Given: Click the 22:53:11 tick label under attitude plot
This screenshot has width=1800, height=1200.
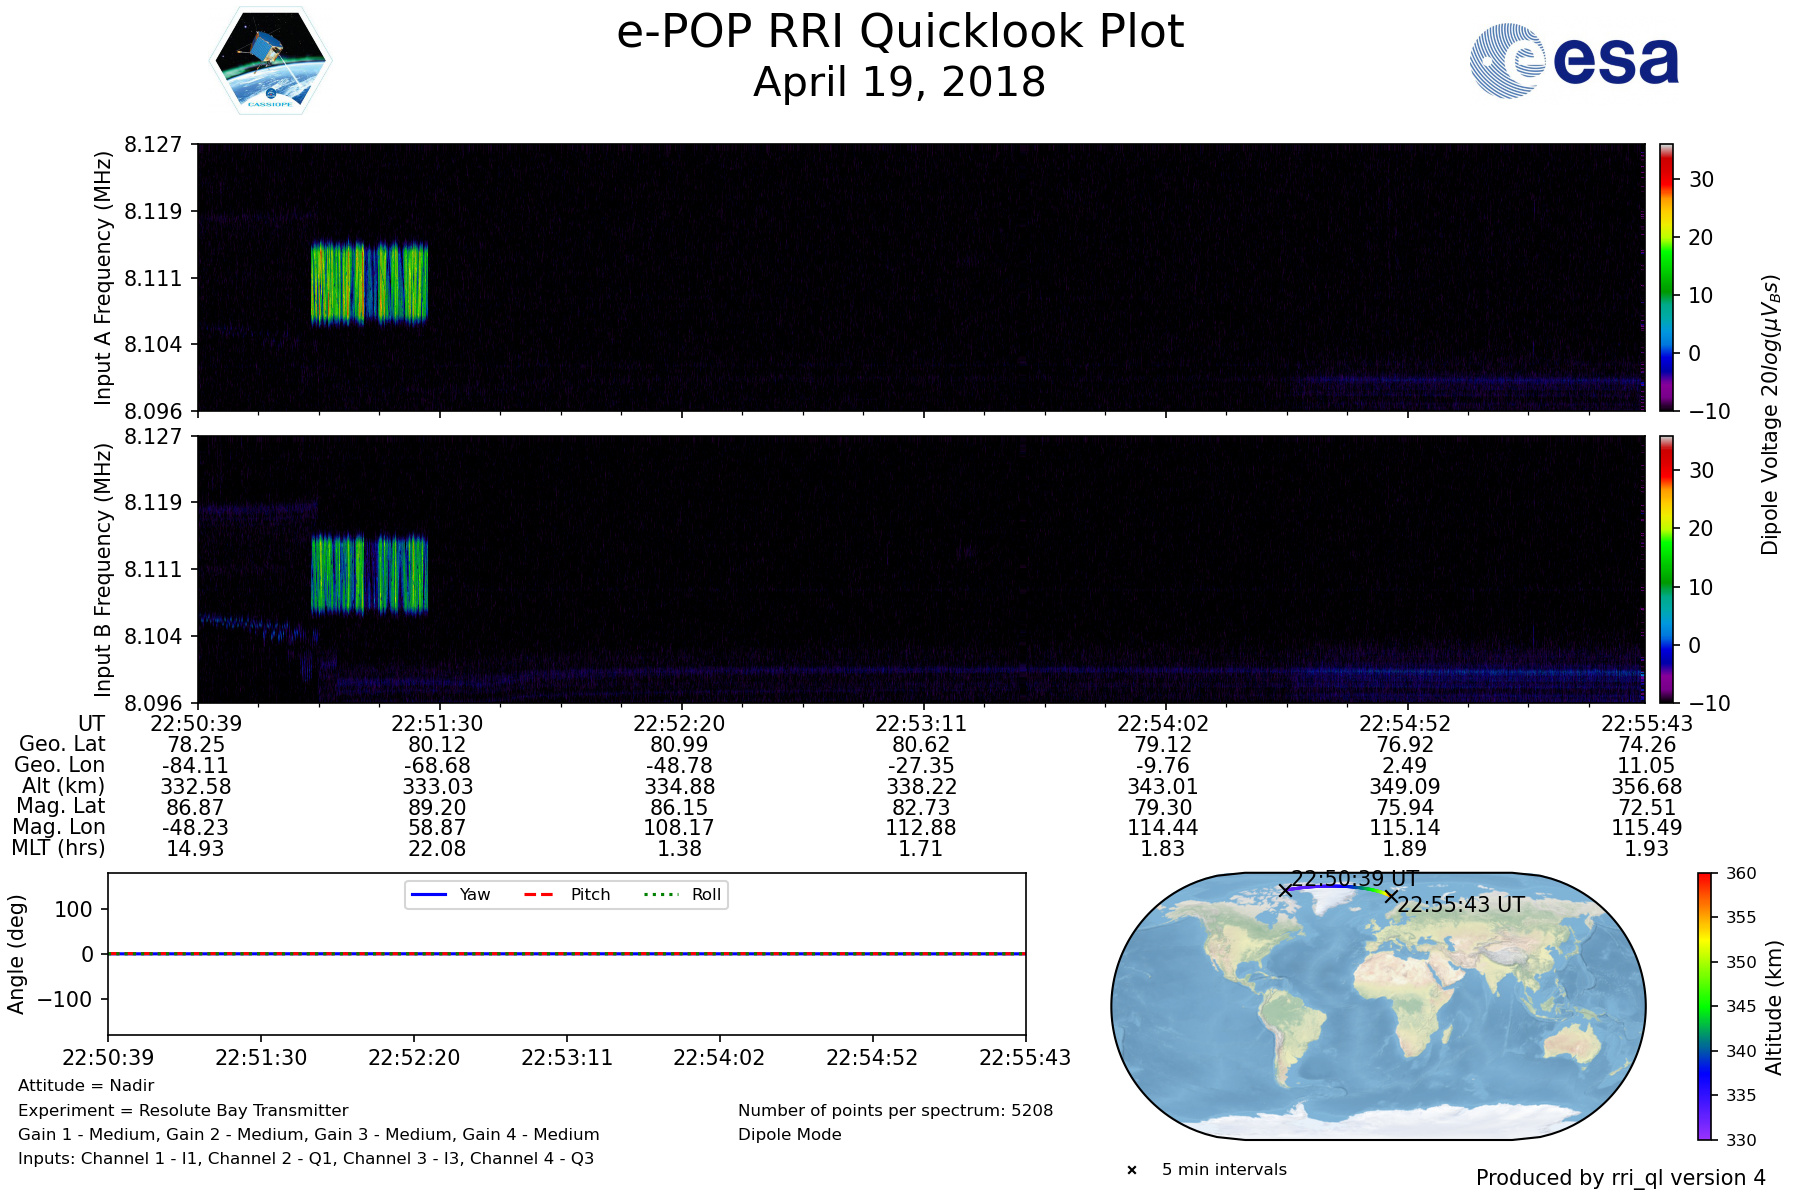Looking at the screenshot, I should point(566,1058).
